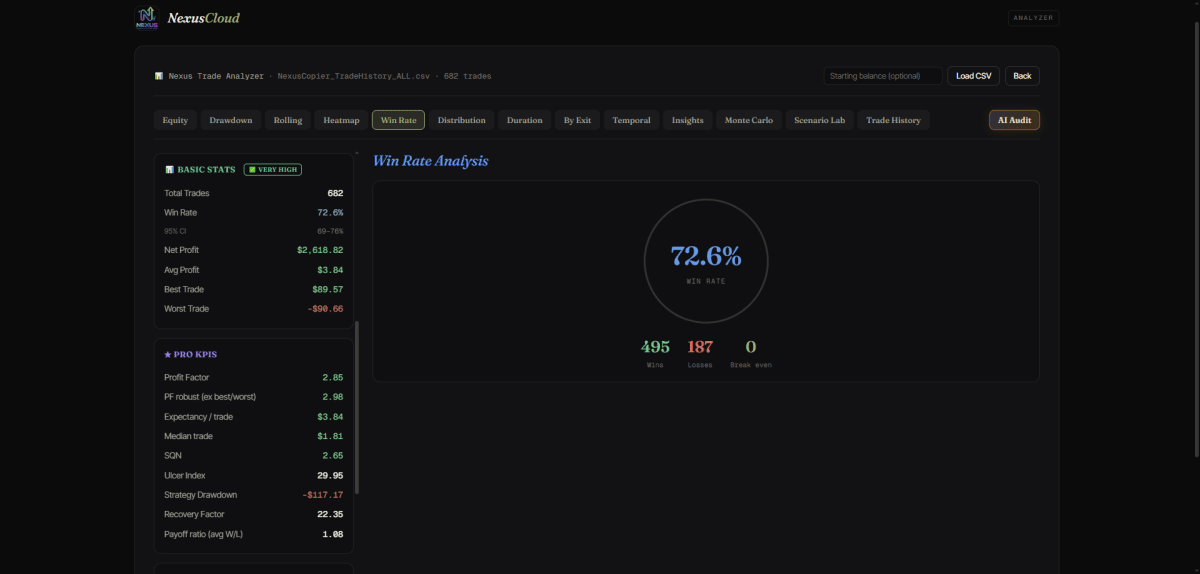Viewport: 1200px width, 574px height.
Task: Click the VERY HIGH confidence badge
Action: pyautogui.click(x=272, y=170)
